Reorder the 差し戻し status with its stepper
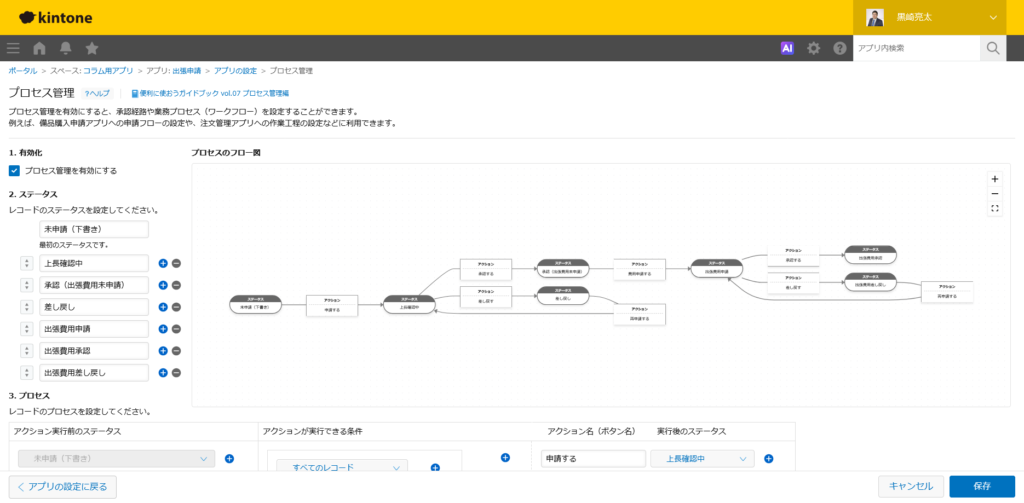 27,308
